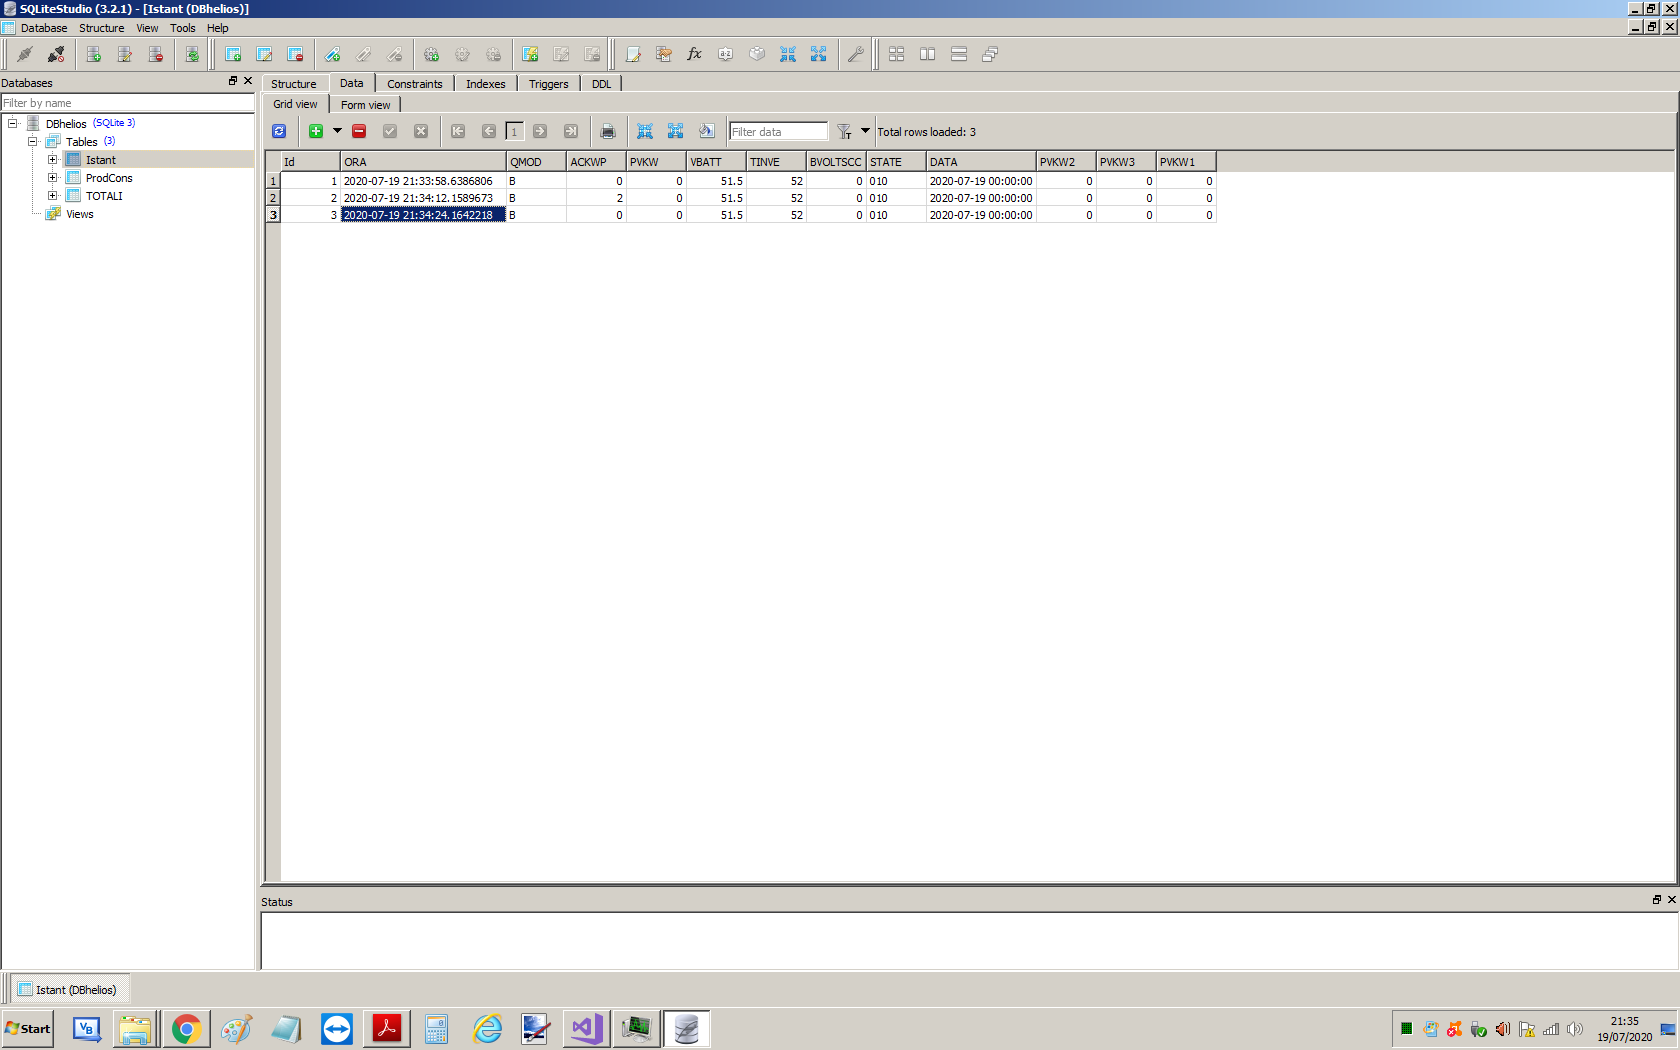Open SQL editor from the toolbar
This screenshot has height=1050, width=1680.
[633, 54]
